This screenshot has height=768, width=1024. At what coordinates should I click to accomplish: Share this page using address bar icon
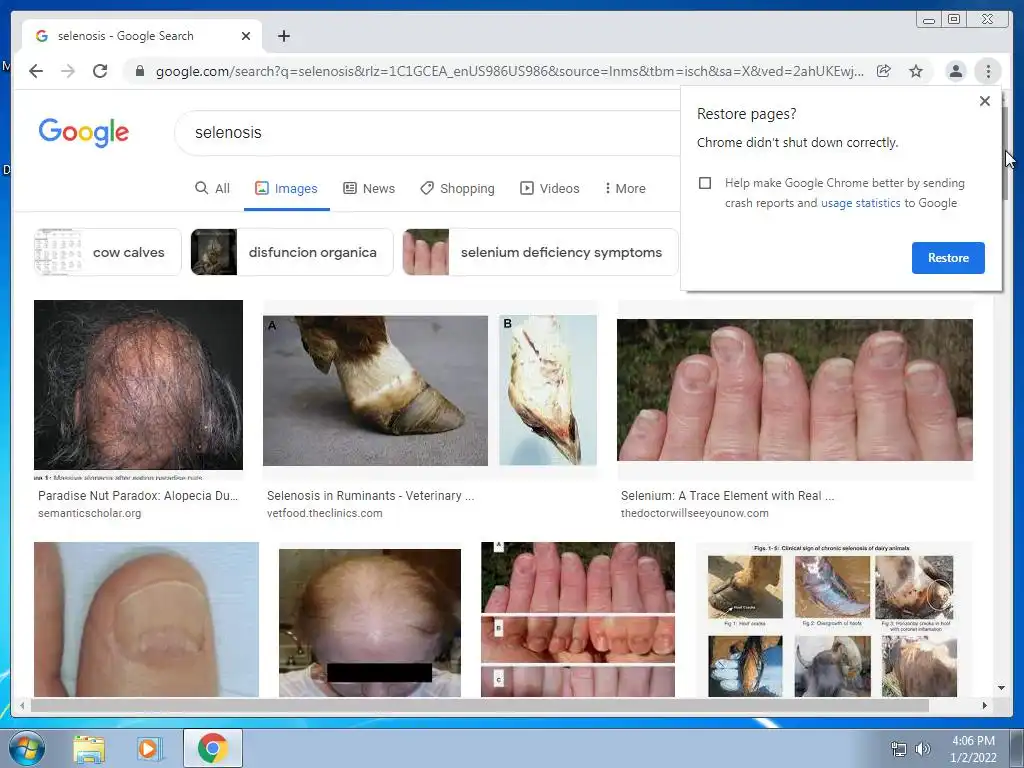click(884, 71)
